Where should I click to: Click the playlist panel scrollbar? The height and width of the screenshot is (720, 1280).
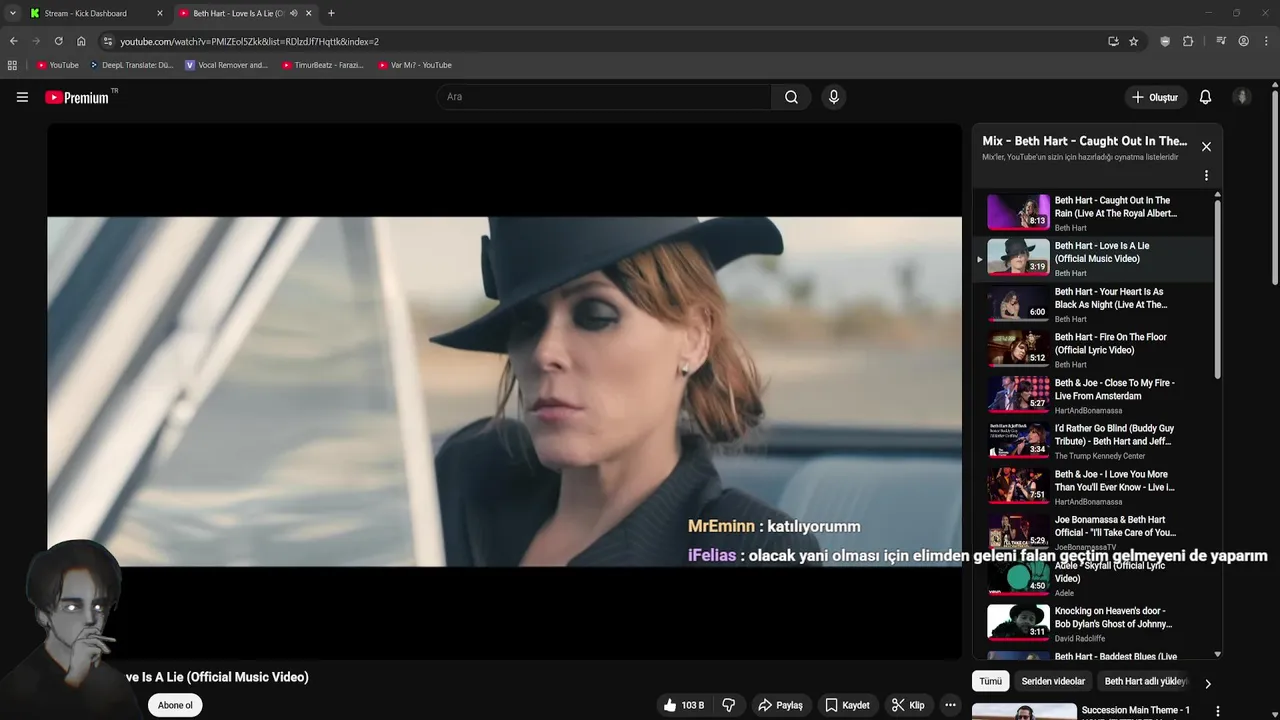coord(1217,290)
